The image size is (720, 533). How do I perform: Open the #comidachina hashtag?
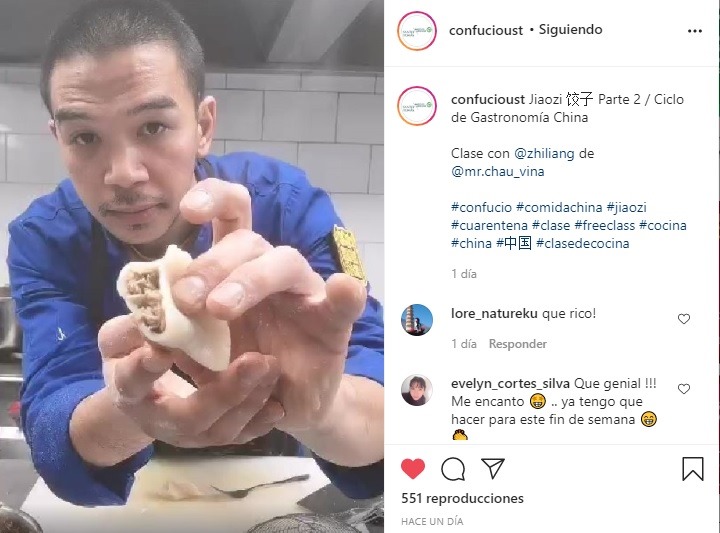pyautogui.click(x=559, y=208)
